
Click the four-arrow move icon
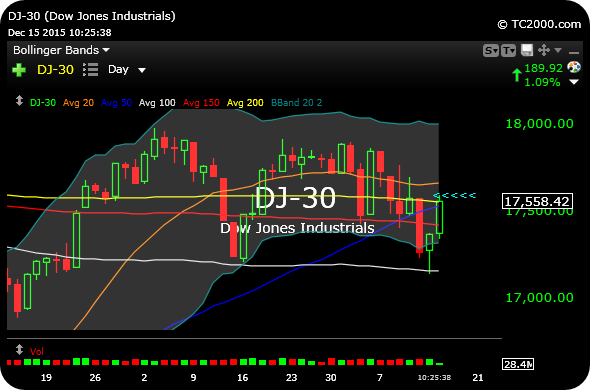tap(544, 50)
